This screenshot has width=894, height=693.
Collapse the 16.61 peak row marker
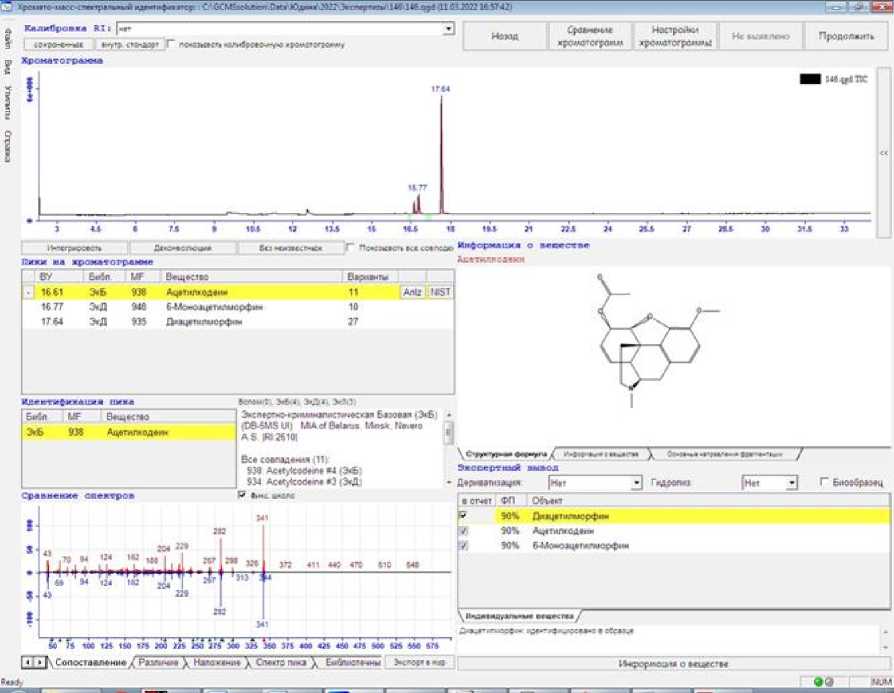point(27,292)
